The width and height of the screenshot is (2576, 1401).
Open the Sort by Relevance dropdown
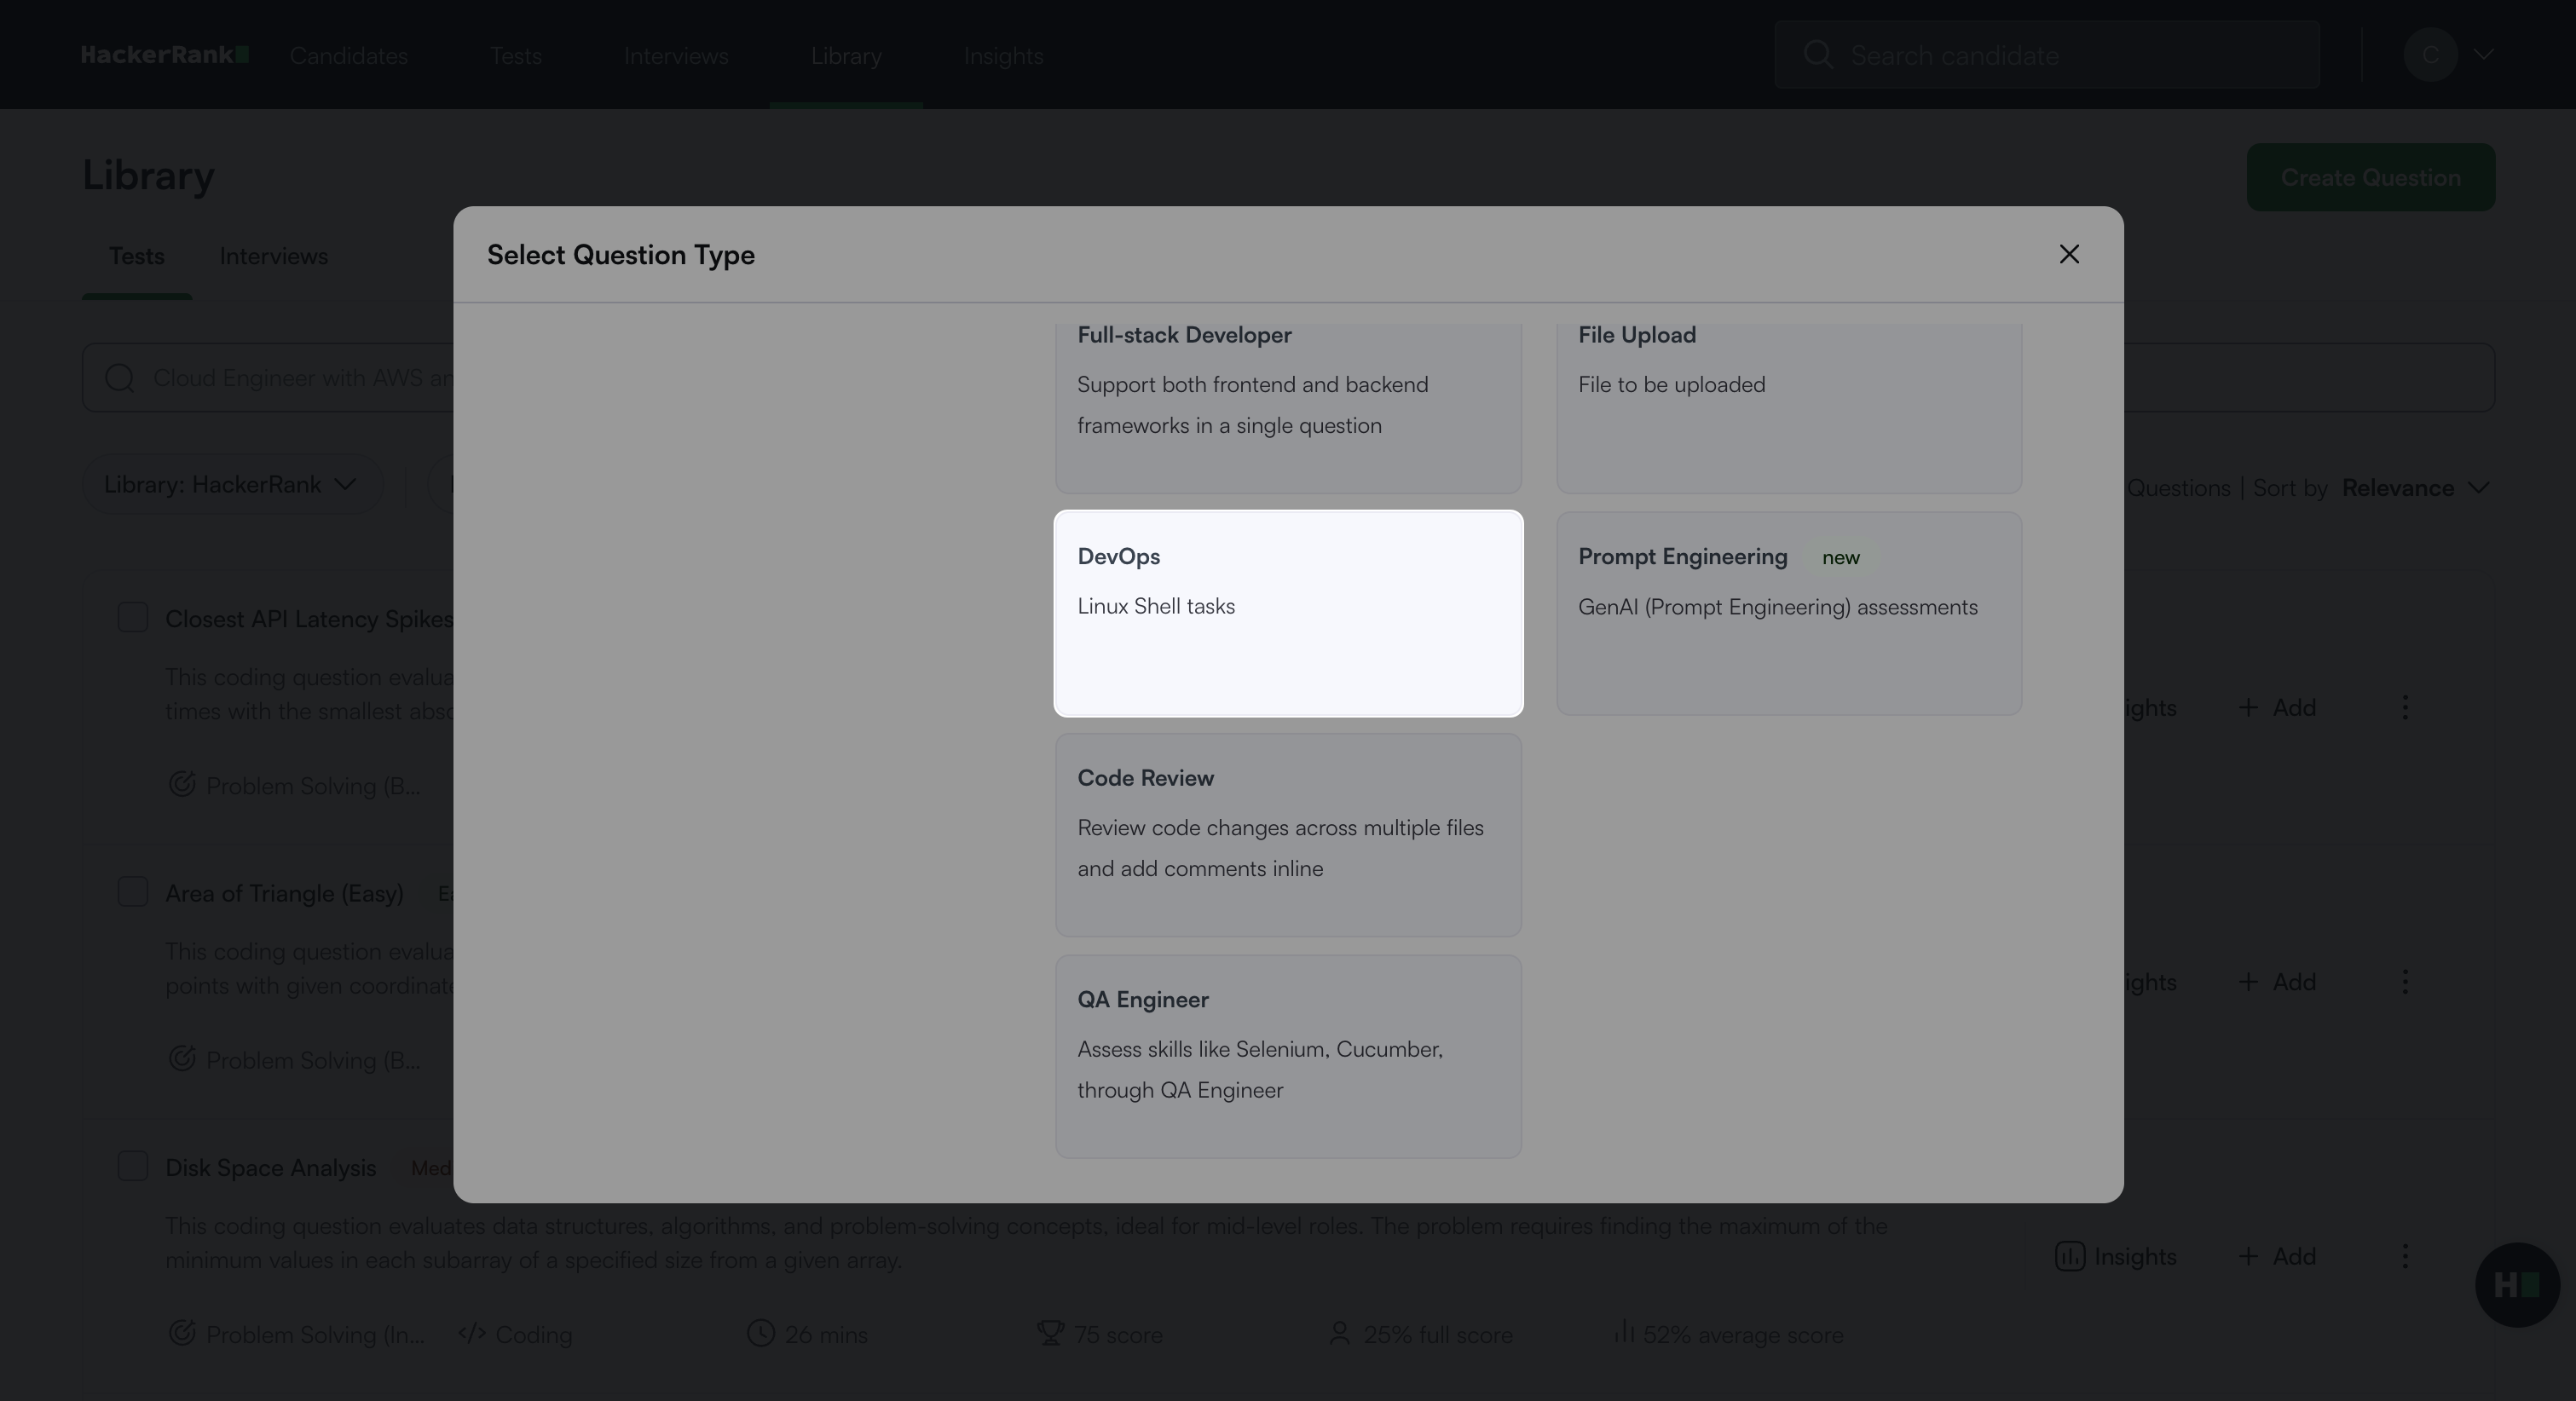click(2414, 488)
